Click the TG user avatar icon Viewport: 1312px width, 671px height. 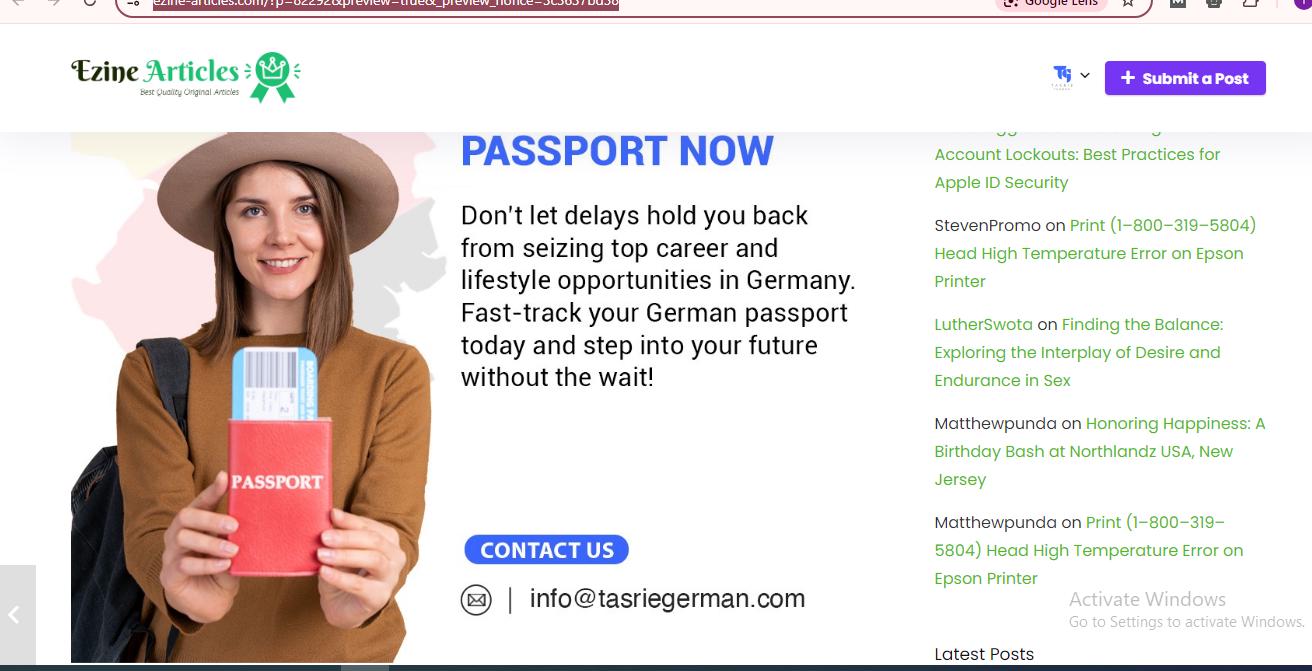coord(1062,76)
